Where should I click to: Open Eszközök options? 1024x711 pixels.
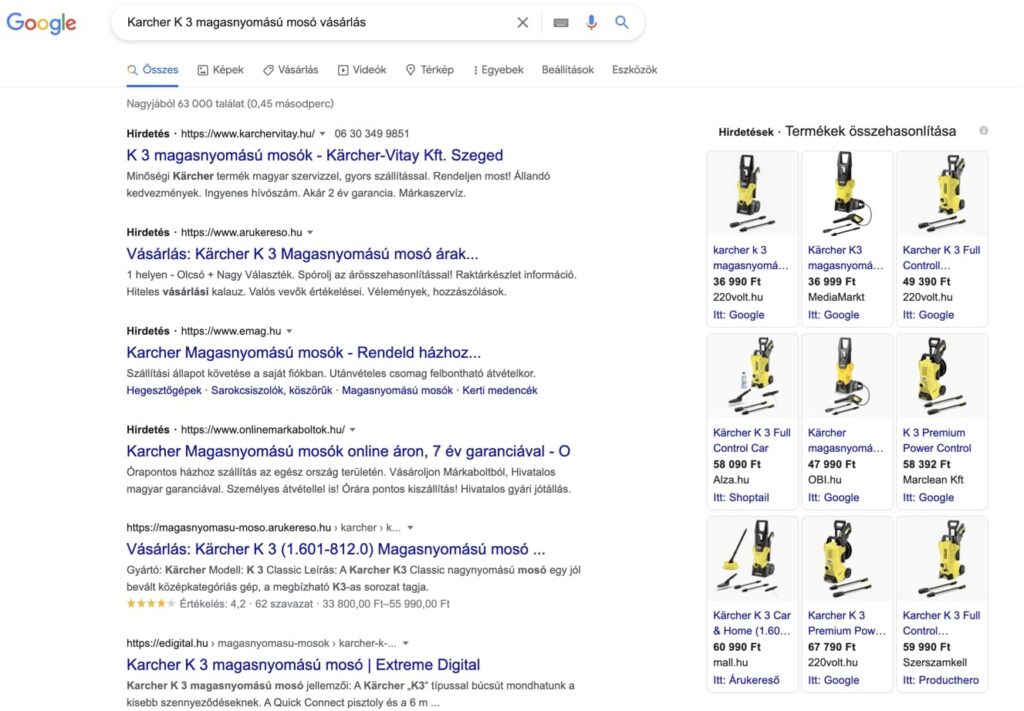634,70
